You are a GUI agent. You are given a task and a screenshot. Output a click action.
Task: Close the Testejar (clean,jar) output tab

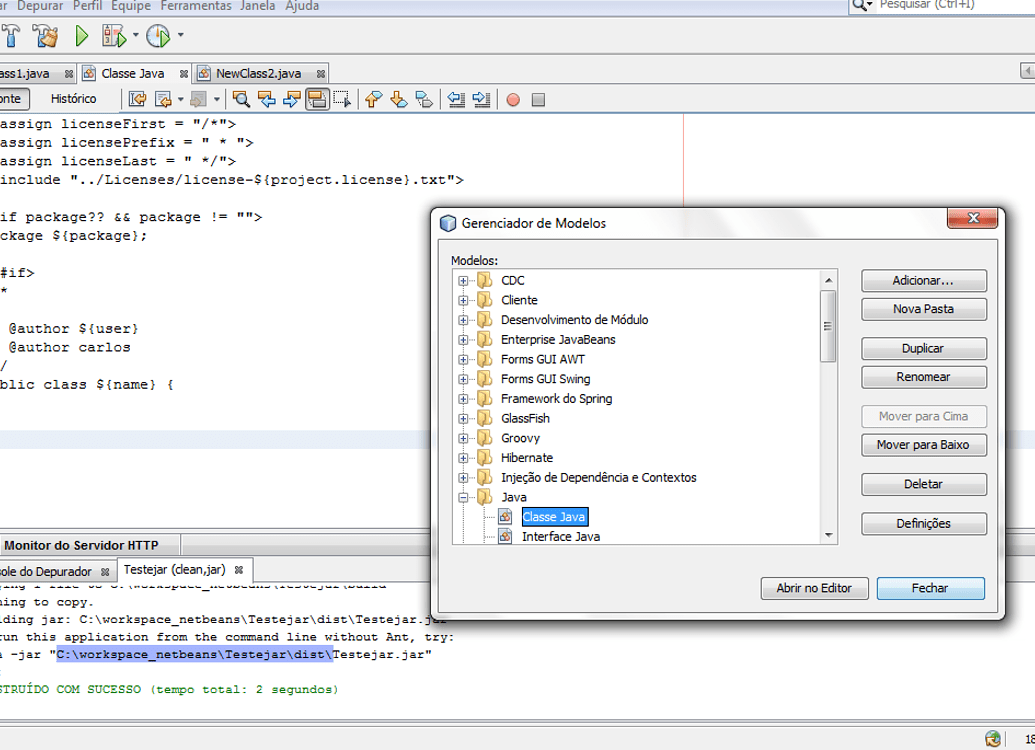(239, 570)
